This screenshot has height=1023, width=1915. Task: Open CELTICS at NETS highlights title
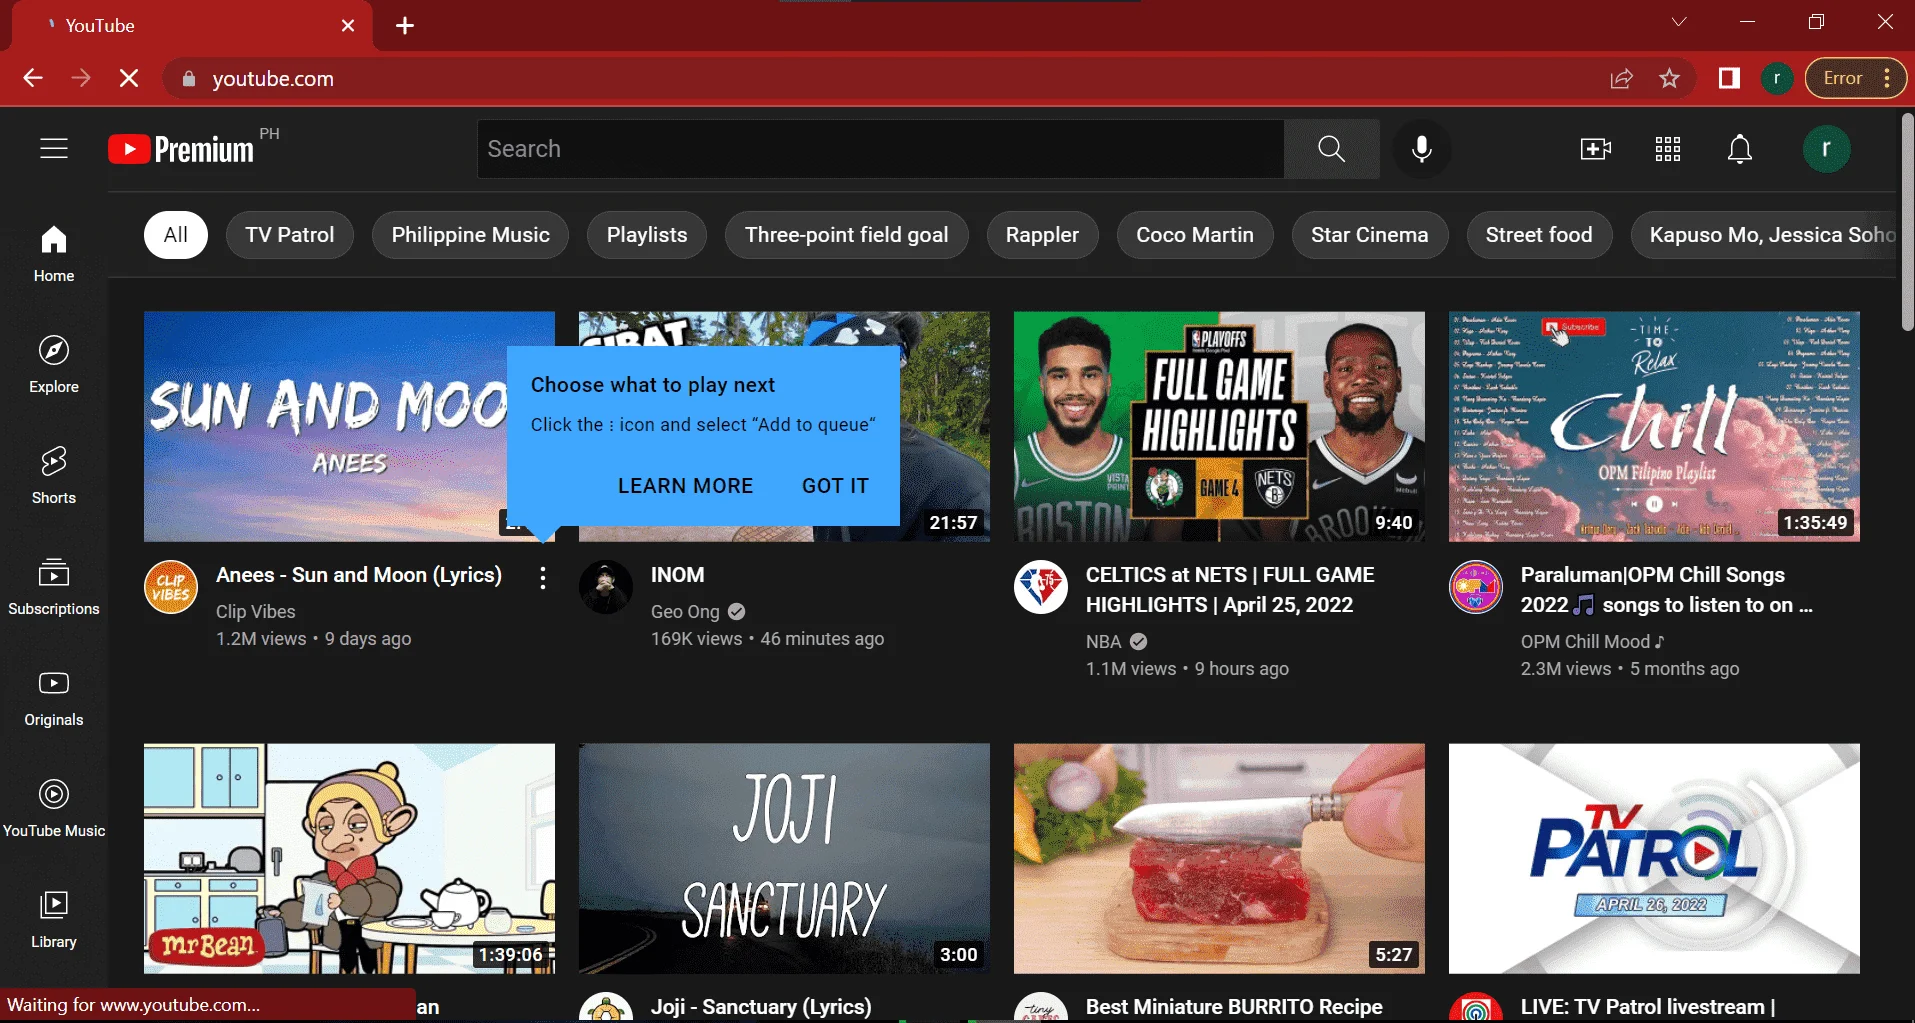(x=1230, y=590)
